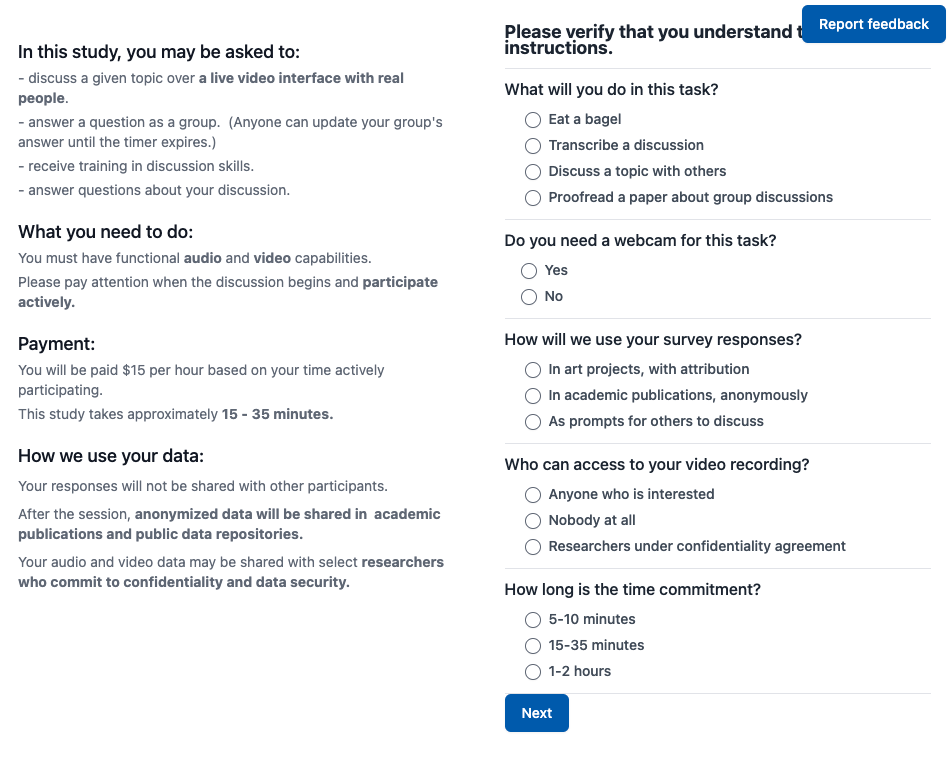Image resolution: width=948 pixels, height=769 pixels.
Task: Pick "Proofread a paper about group discussions"
Action: point(532,197)
